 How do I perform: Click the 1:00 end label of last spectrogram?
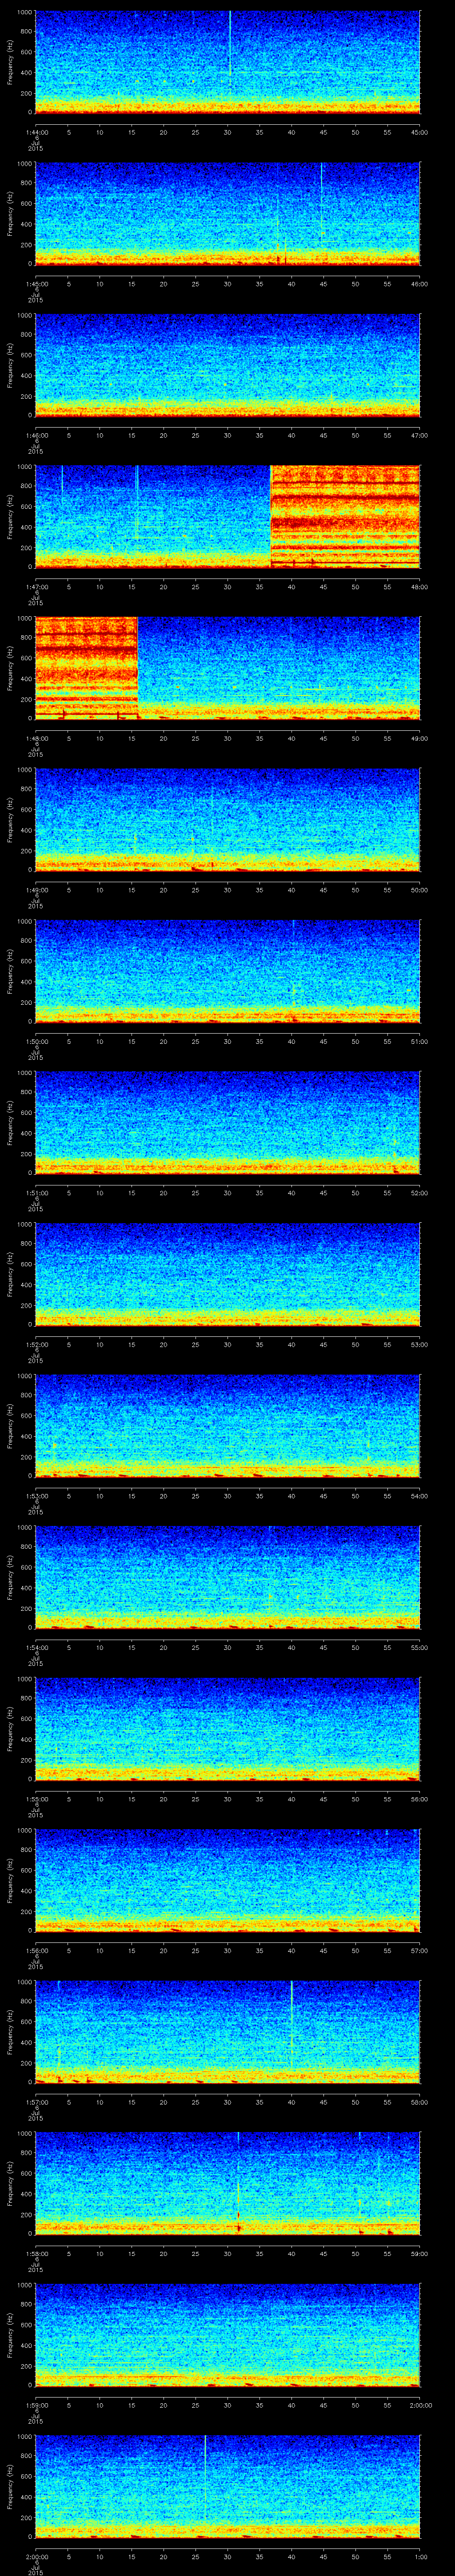click(x=420, y=2556)
